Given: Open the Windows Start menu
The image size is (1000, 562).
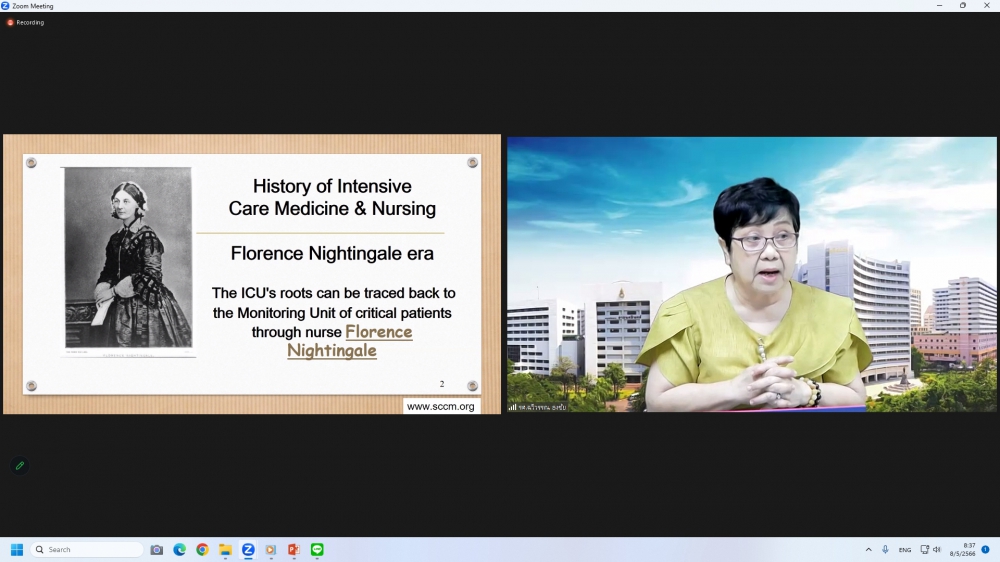Looking at the screenshot, I should coord(16,550).
